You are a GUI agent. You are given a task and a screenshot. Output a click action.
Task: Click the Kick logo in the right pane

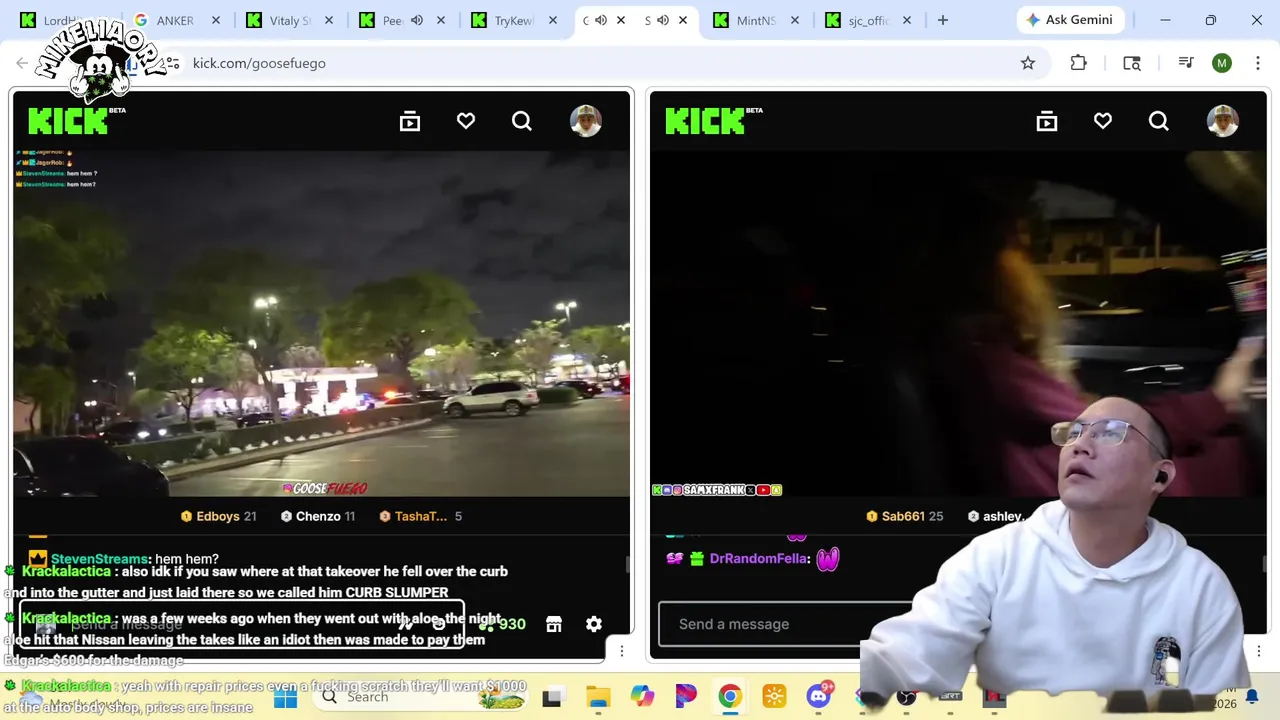[x=705, y=121]
